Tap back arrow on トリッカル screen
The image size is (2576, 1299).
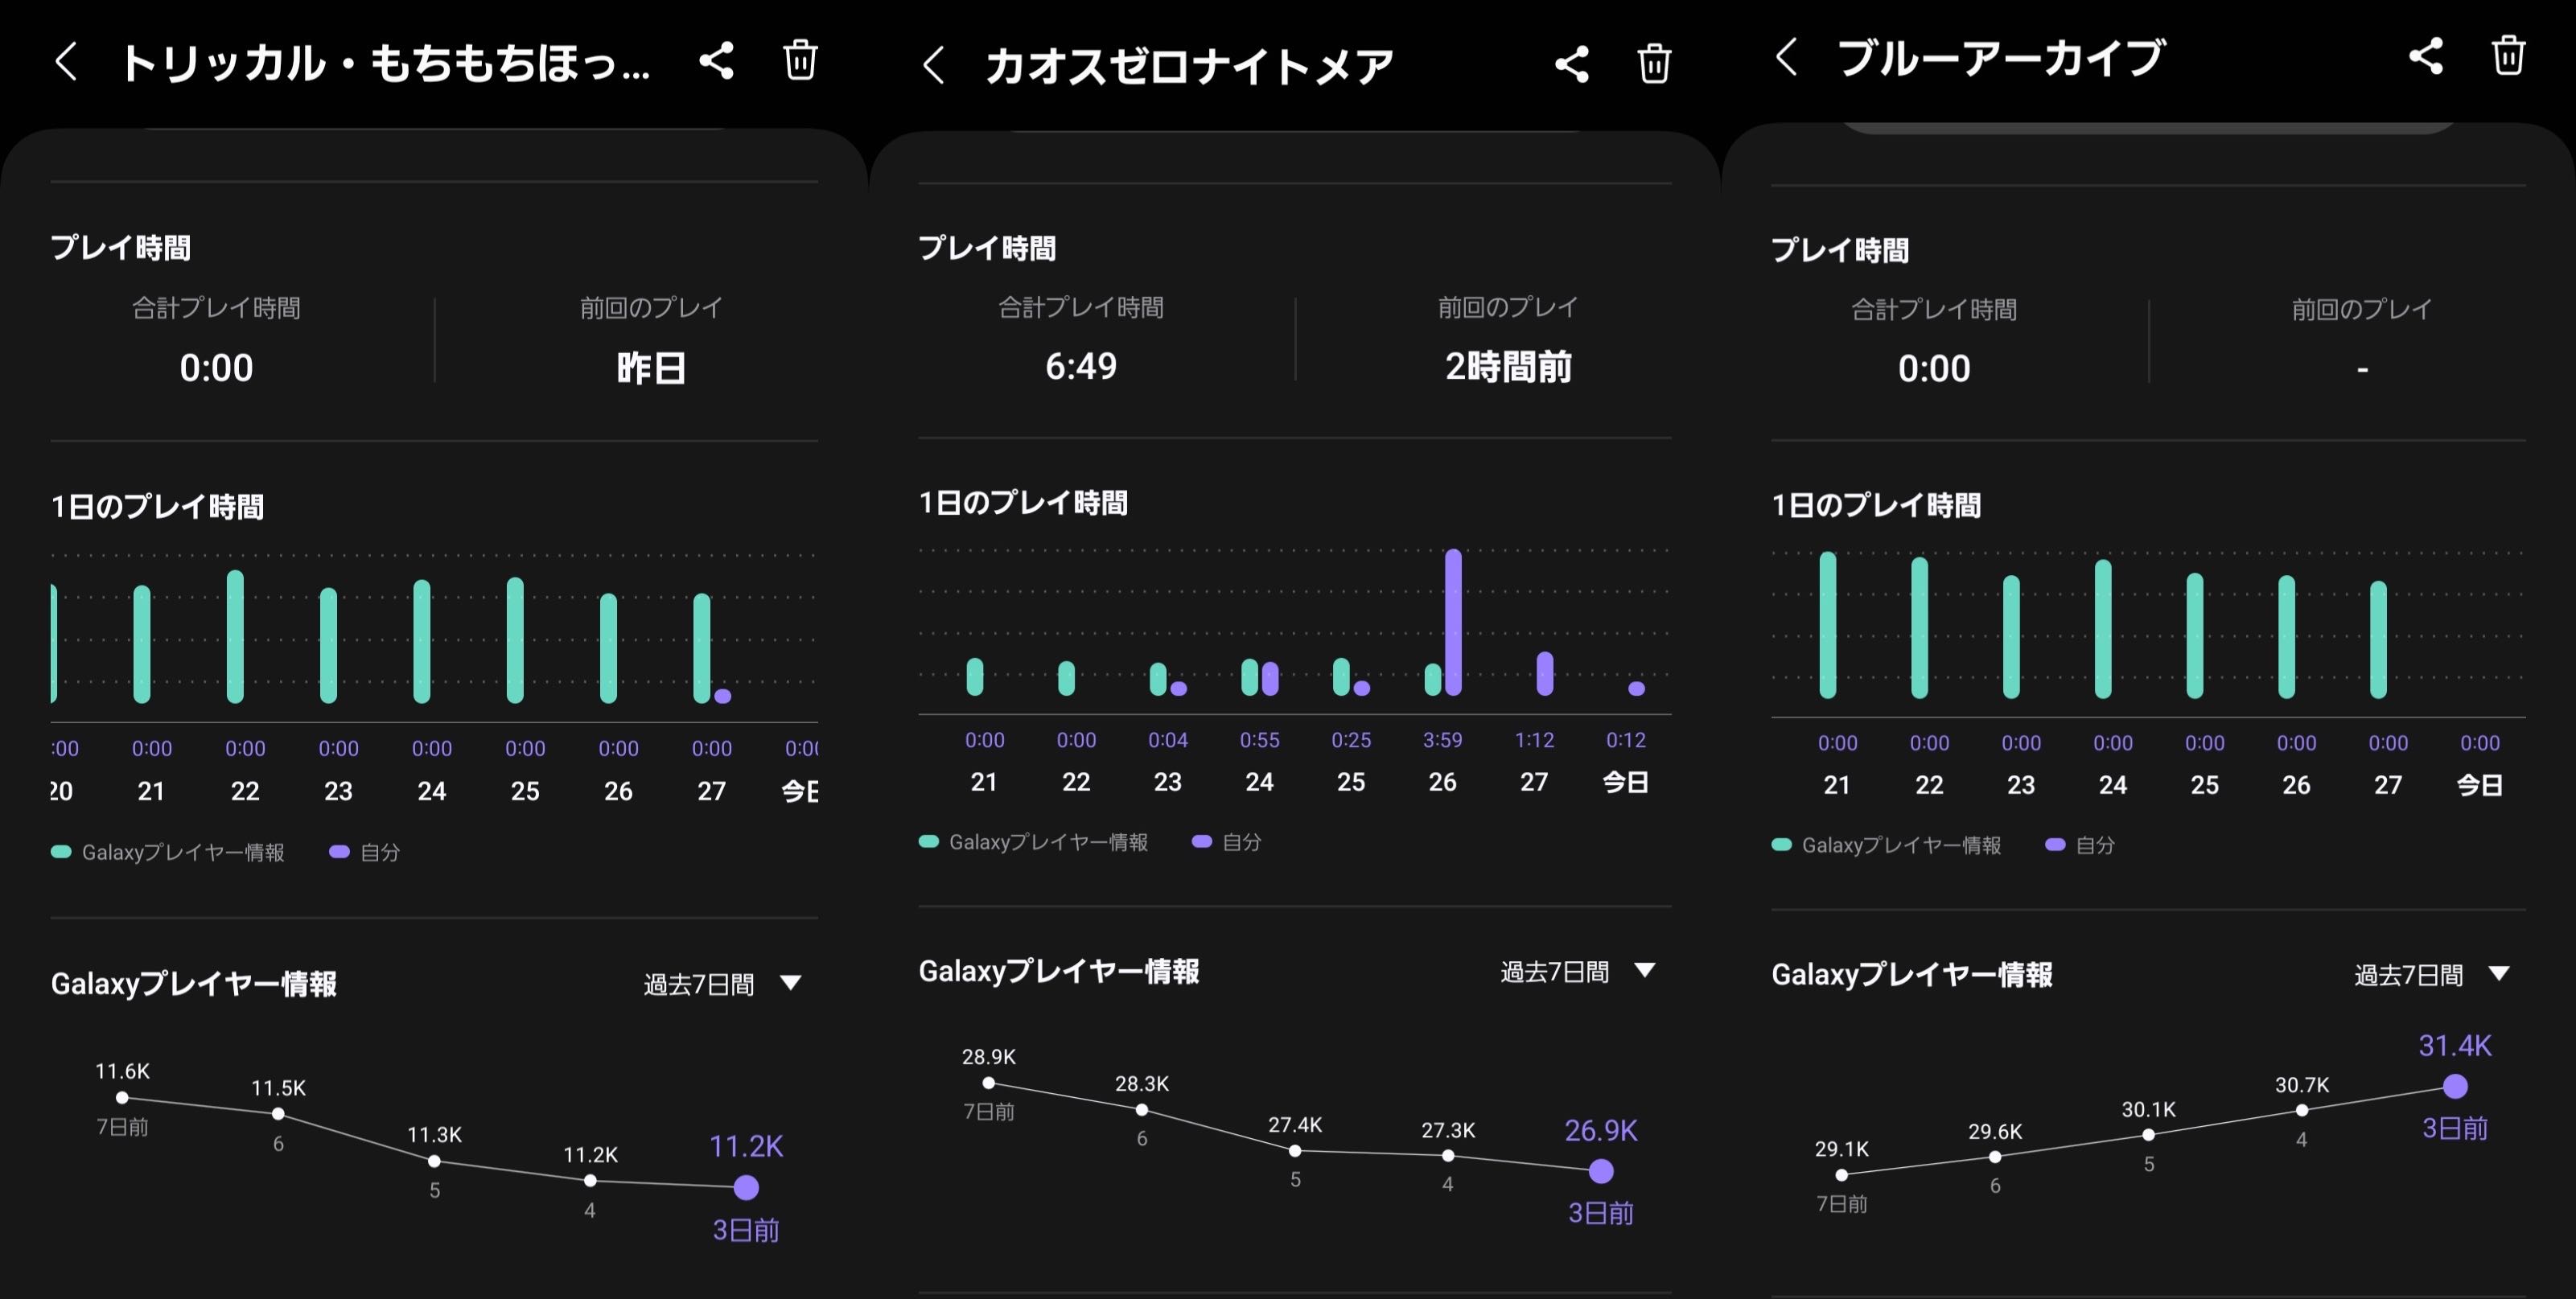coord(66,61)
